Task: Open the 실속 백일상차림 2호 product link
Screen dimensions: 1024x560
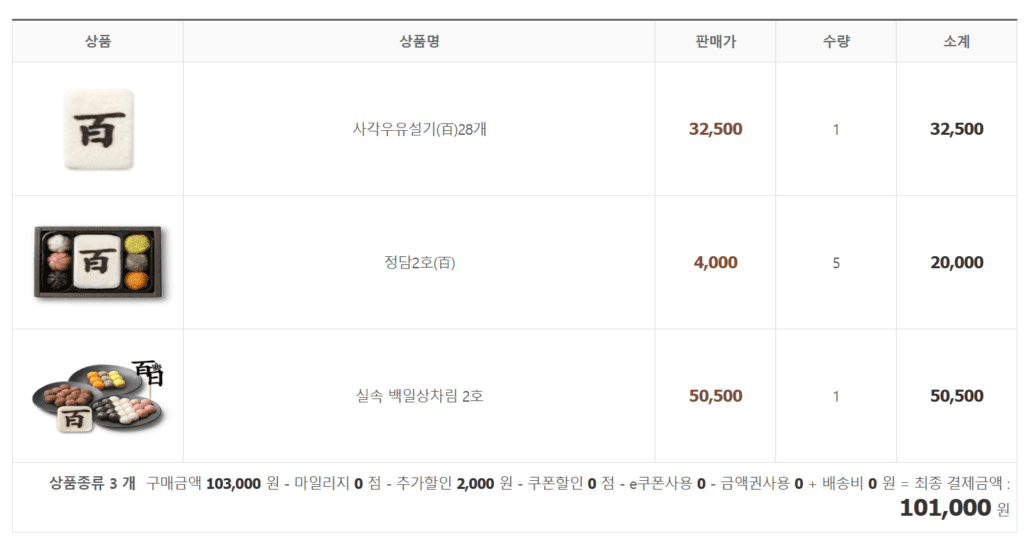Action: click(419, 396)
